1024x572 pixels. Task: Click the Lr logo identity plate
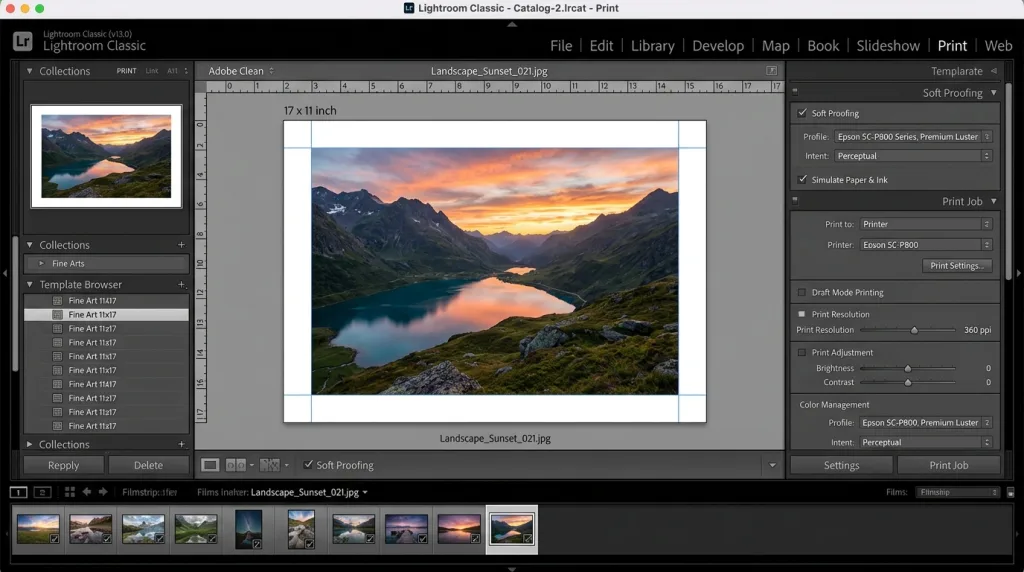tap(22, 41)
